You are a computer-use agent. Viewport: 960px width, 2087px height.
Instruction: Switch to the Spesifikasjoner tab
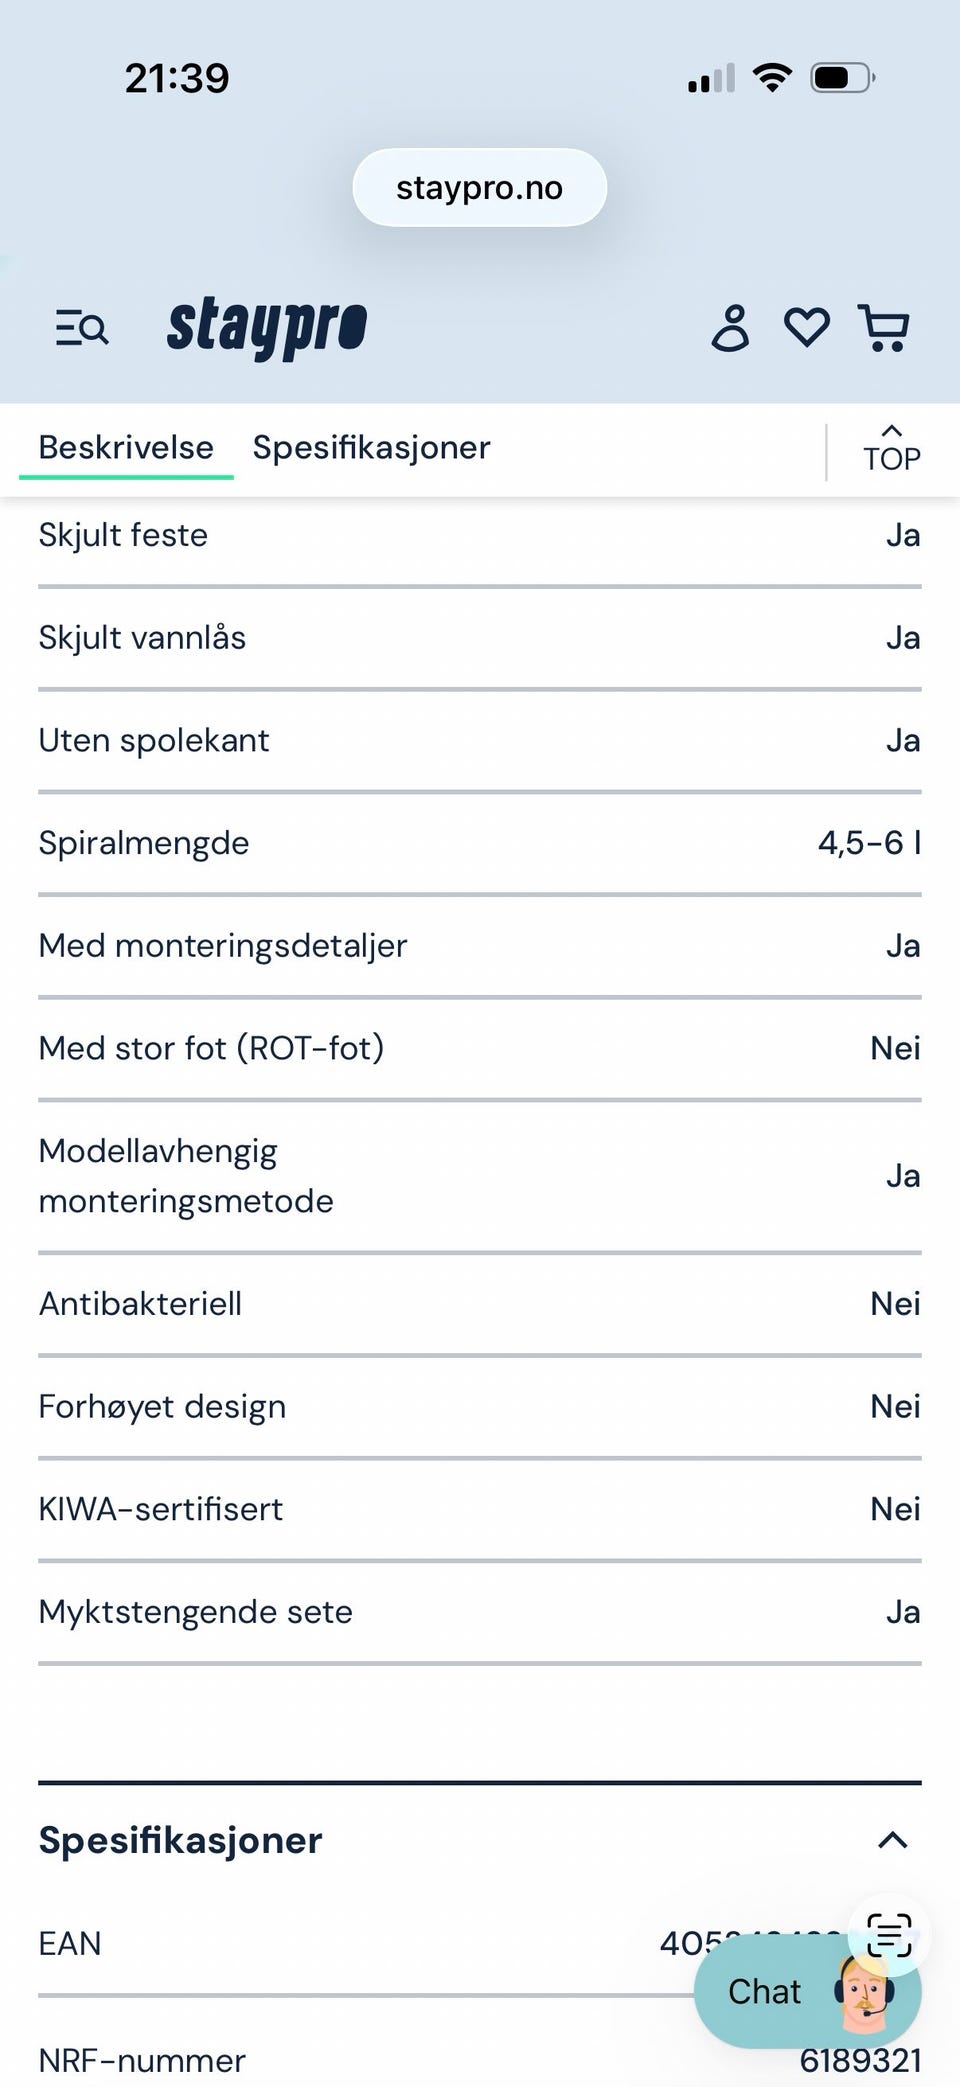point(371,448)
